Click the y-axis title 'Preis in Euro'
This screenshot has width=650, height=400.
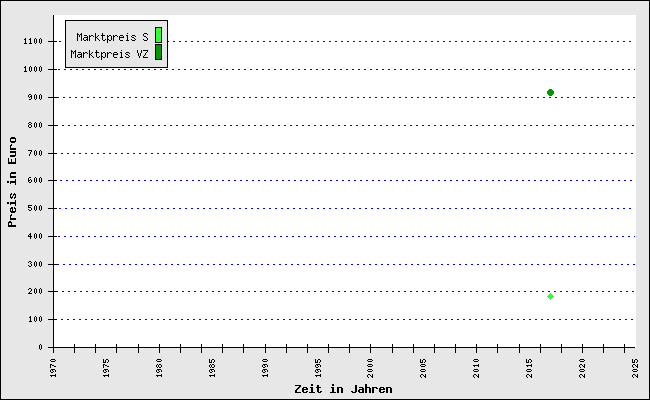(x=12, y=182)
